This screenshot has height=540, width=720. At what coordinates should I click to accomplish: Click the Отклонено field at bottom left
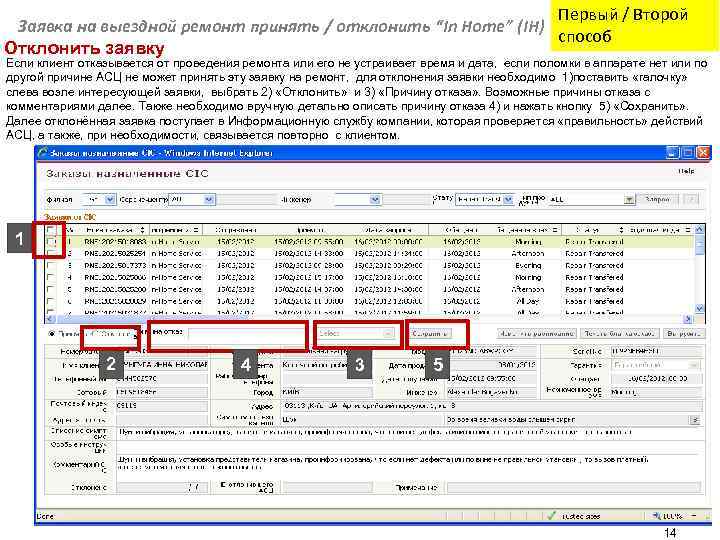click(162, 487)
